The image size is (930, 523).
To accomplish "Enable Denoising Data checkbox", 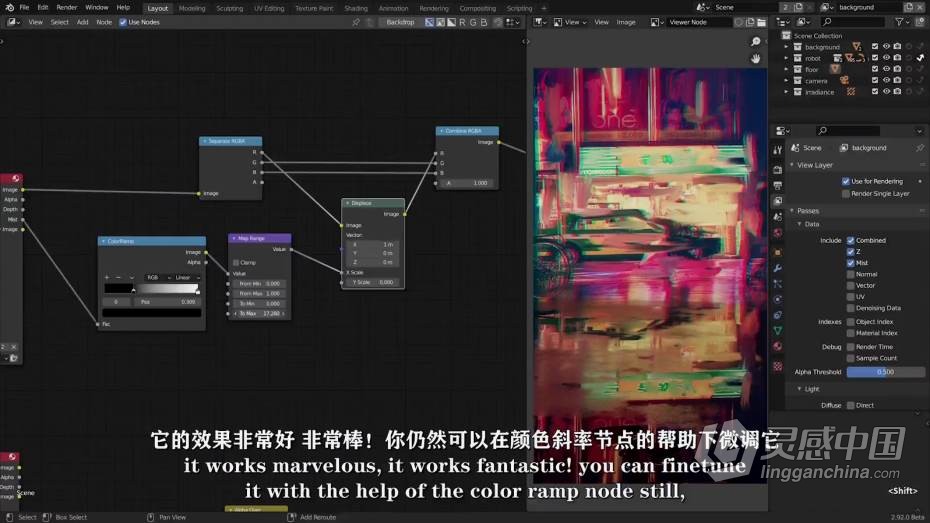I will point(851,308).
